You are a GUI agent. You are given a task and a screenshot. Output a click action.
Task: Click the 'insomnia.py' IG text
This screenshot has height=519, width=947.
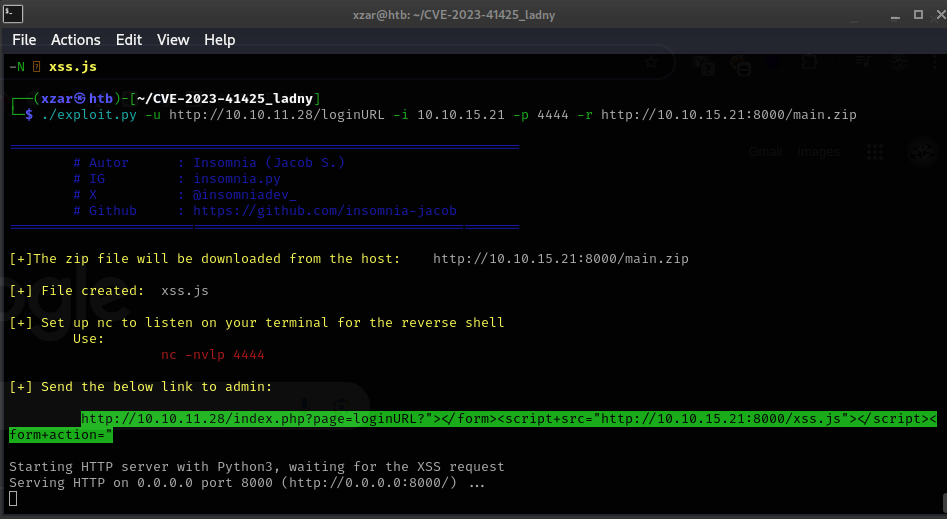click(x=237, y=179)
